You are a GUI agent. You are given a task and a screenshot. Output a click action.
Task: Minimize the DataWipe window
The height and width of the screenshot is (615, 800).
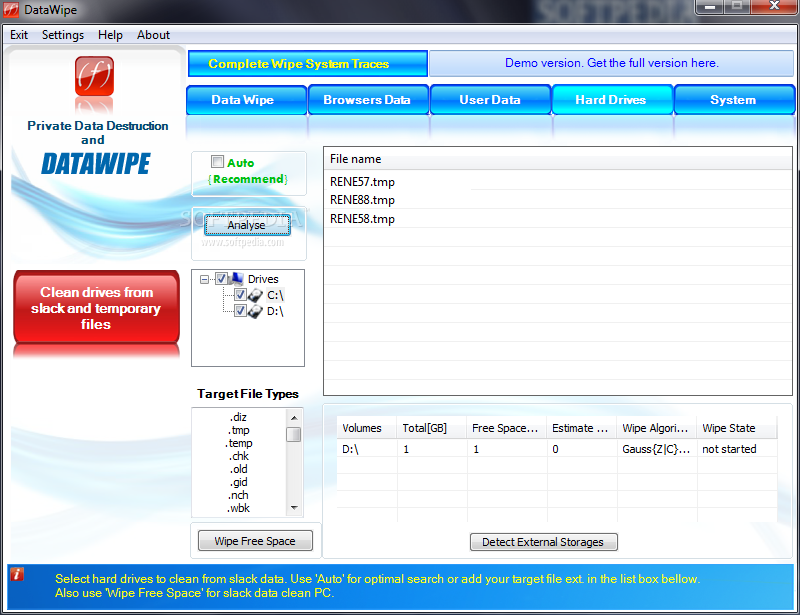point(709,6)
